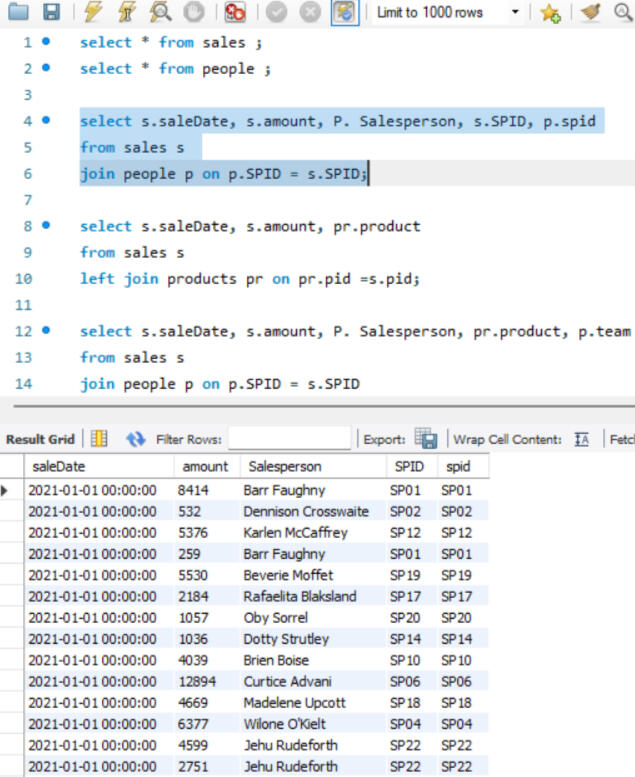Run Explain plan with the magnifier-lightning icon
The height and width of the screenshot is (777, 635).
[160, 13]
